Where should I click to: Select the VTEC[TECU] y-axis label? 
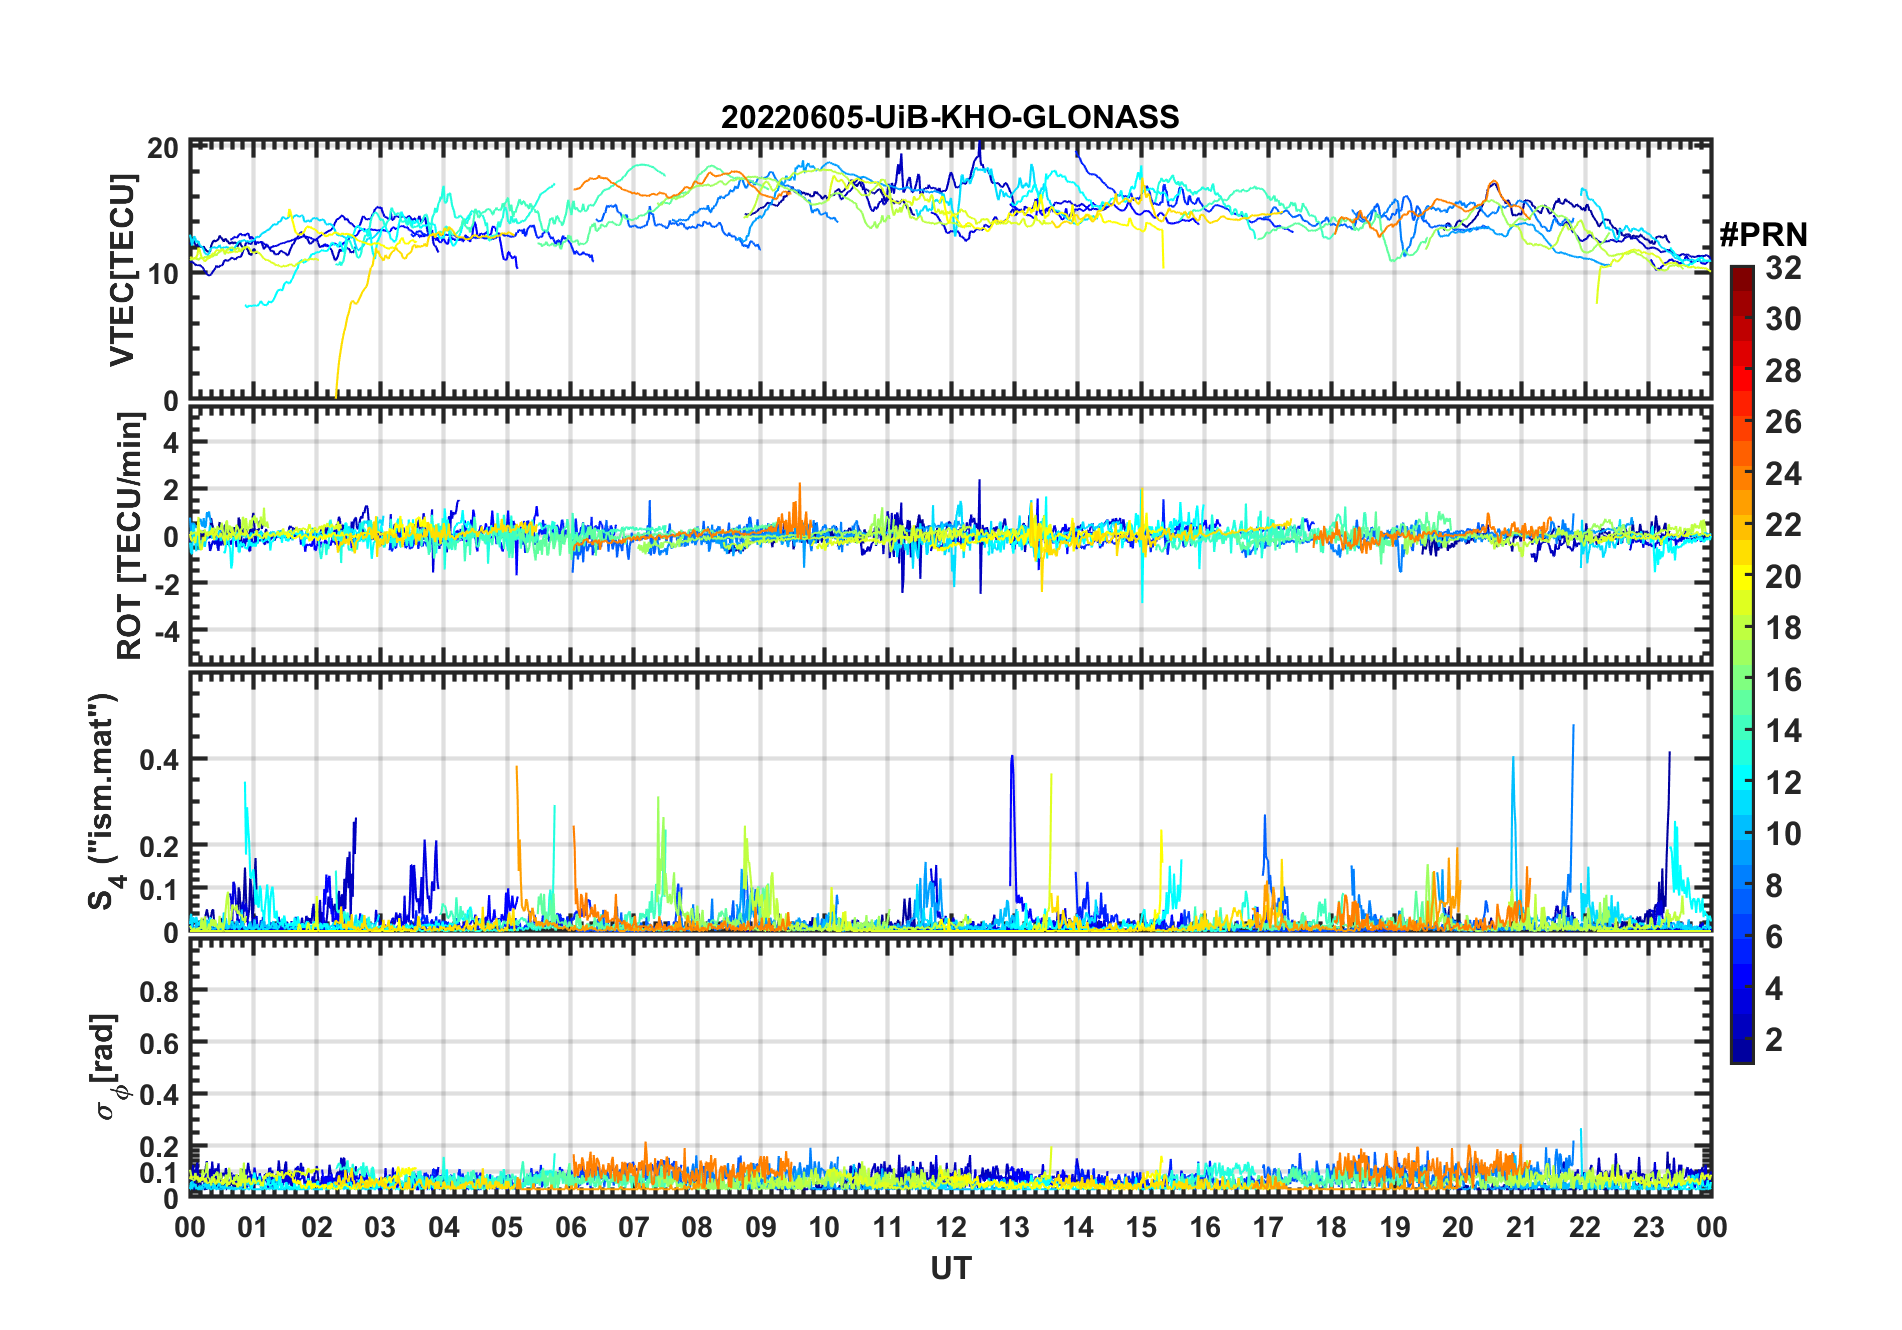coord(122,270)
